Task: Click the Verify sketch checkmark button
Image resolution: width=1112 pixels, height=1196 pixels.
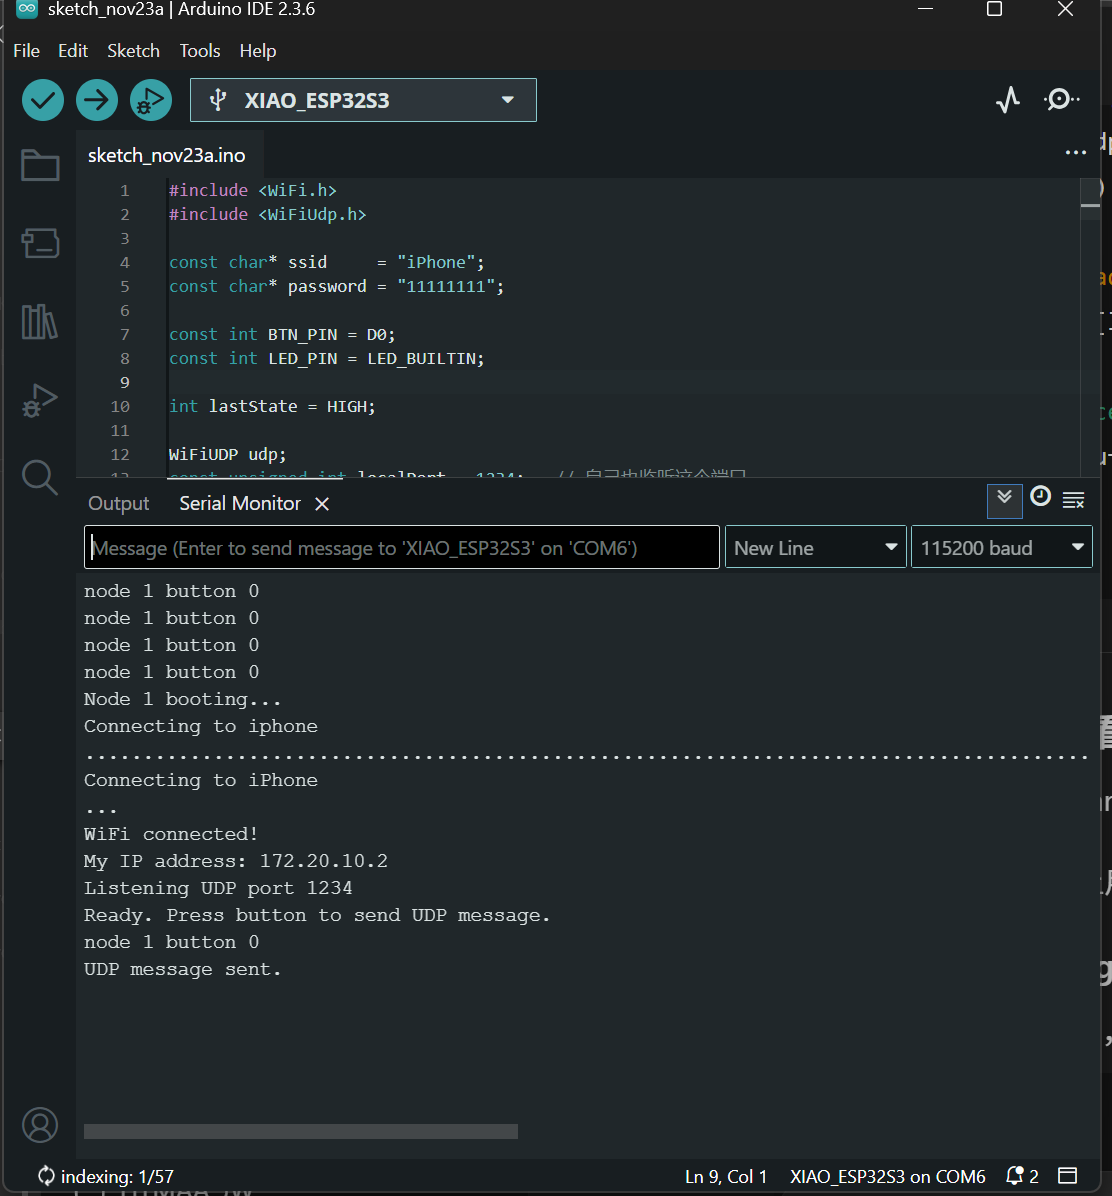Action: pyautogui.click(x=43, y=100)
